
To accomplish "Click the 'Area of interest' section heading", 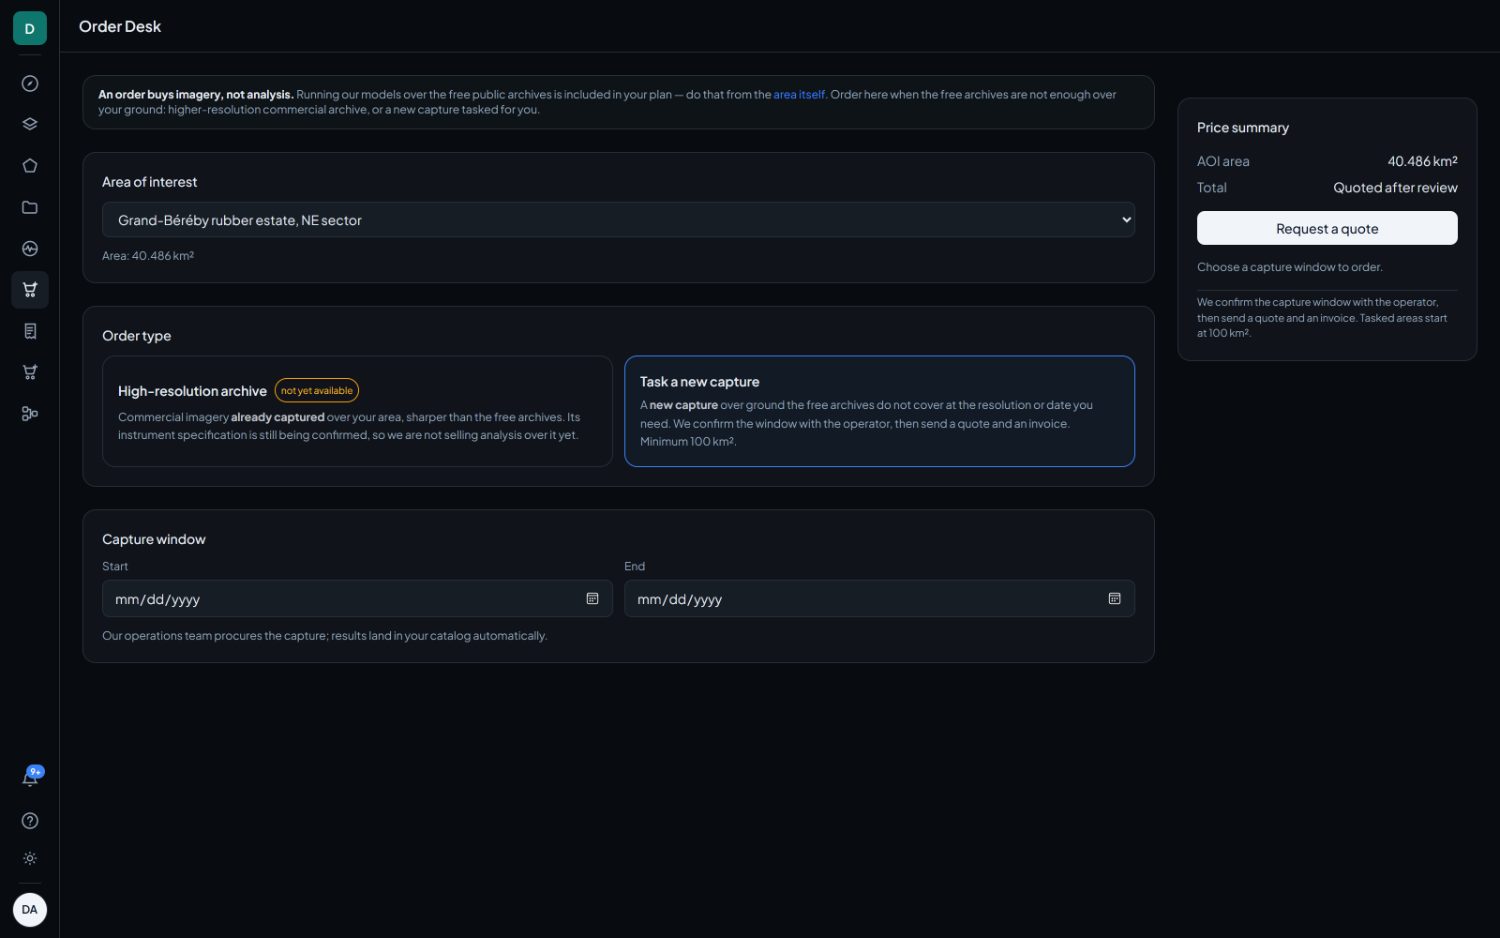I will pos(150,182).
